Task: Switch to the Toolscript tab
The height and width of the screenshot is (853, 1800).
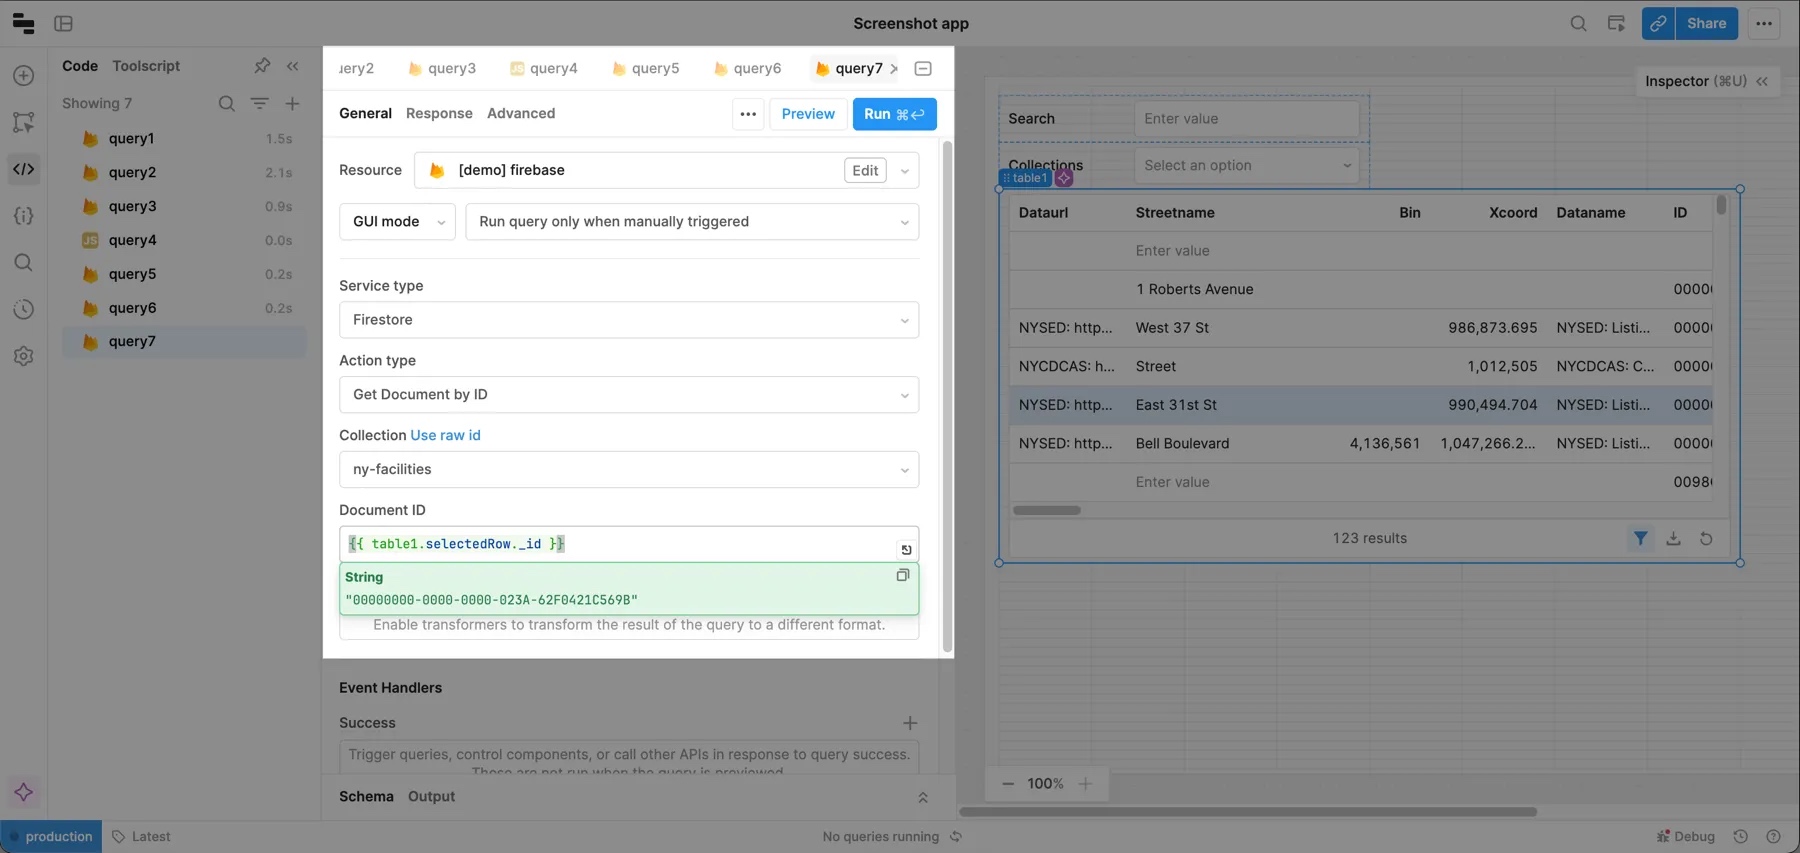Action: pos(146,66)
